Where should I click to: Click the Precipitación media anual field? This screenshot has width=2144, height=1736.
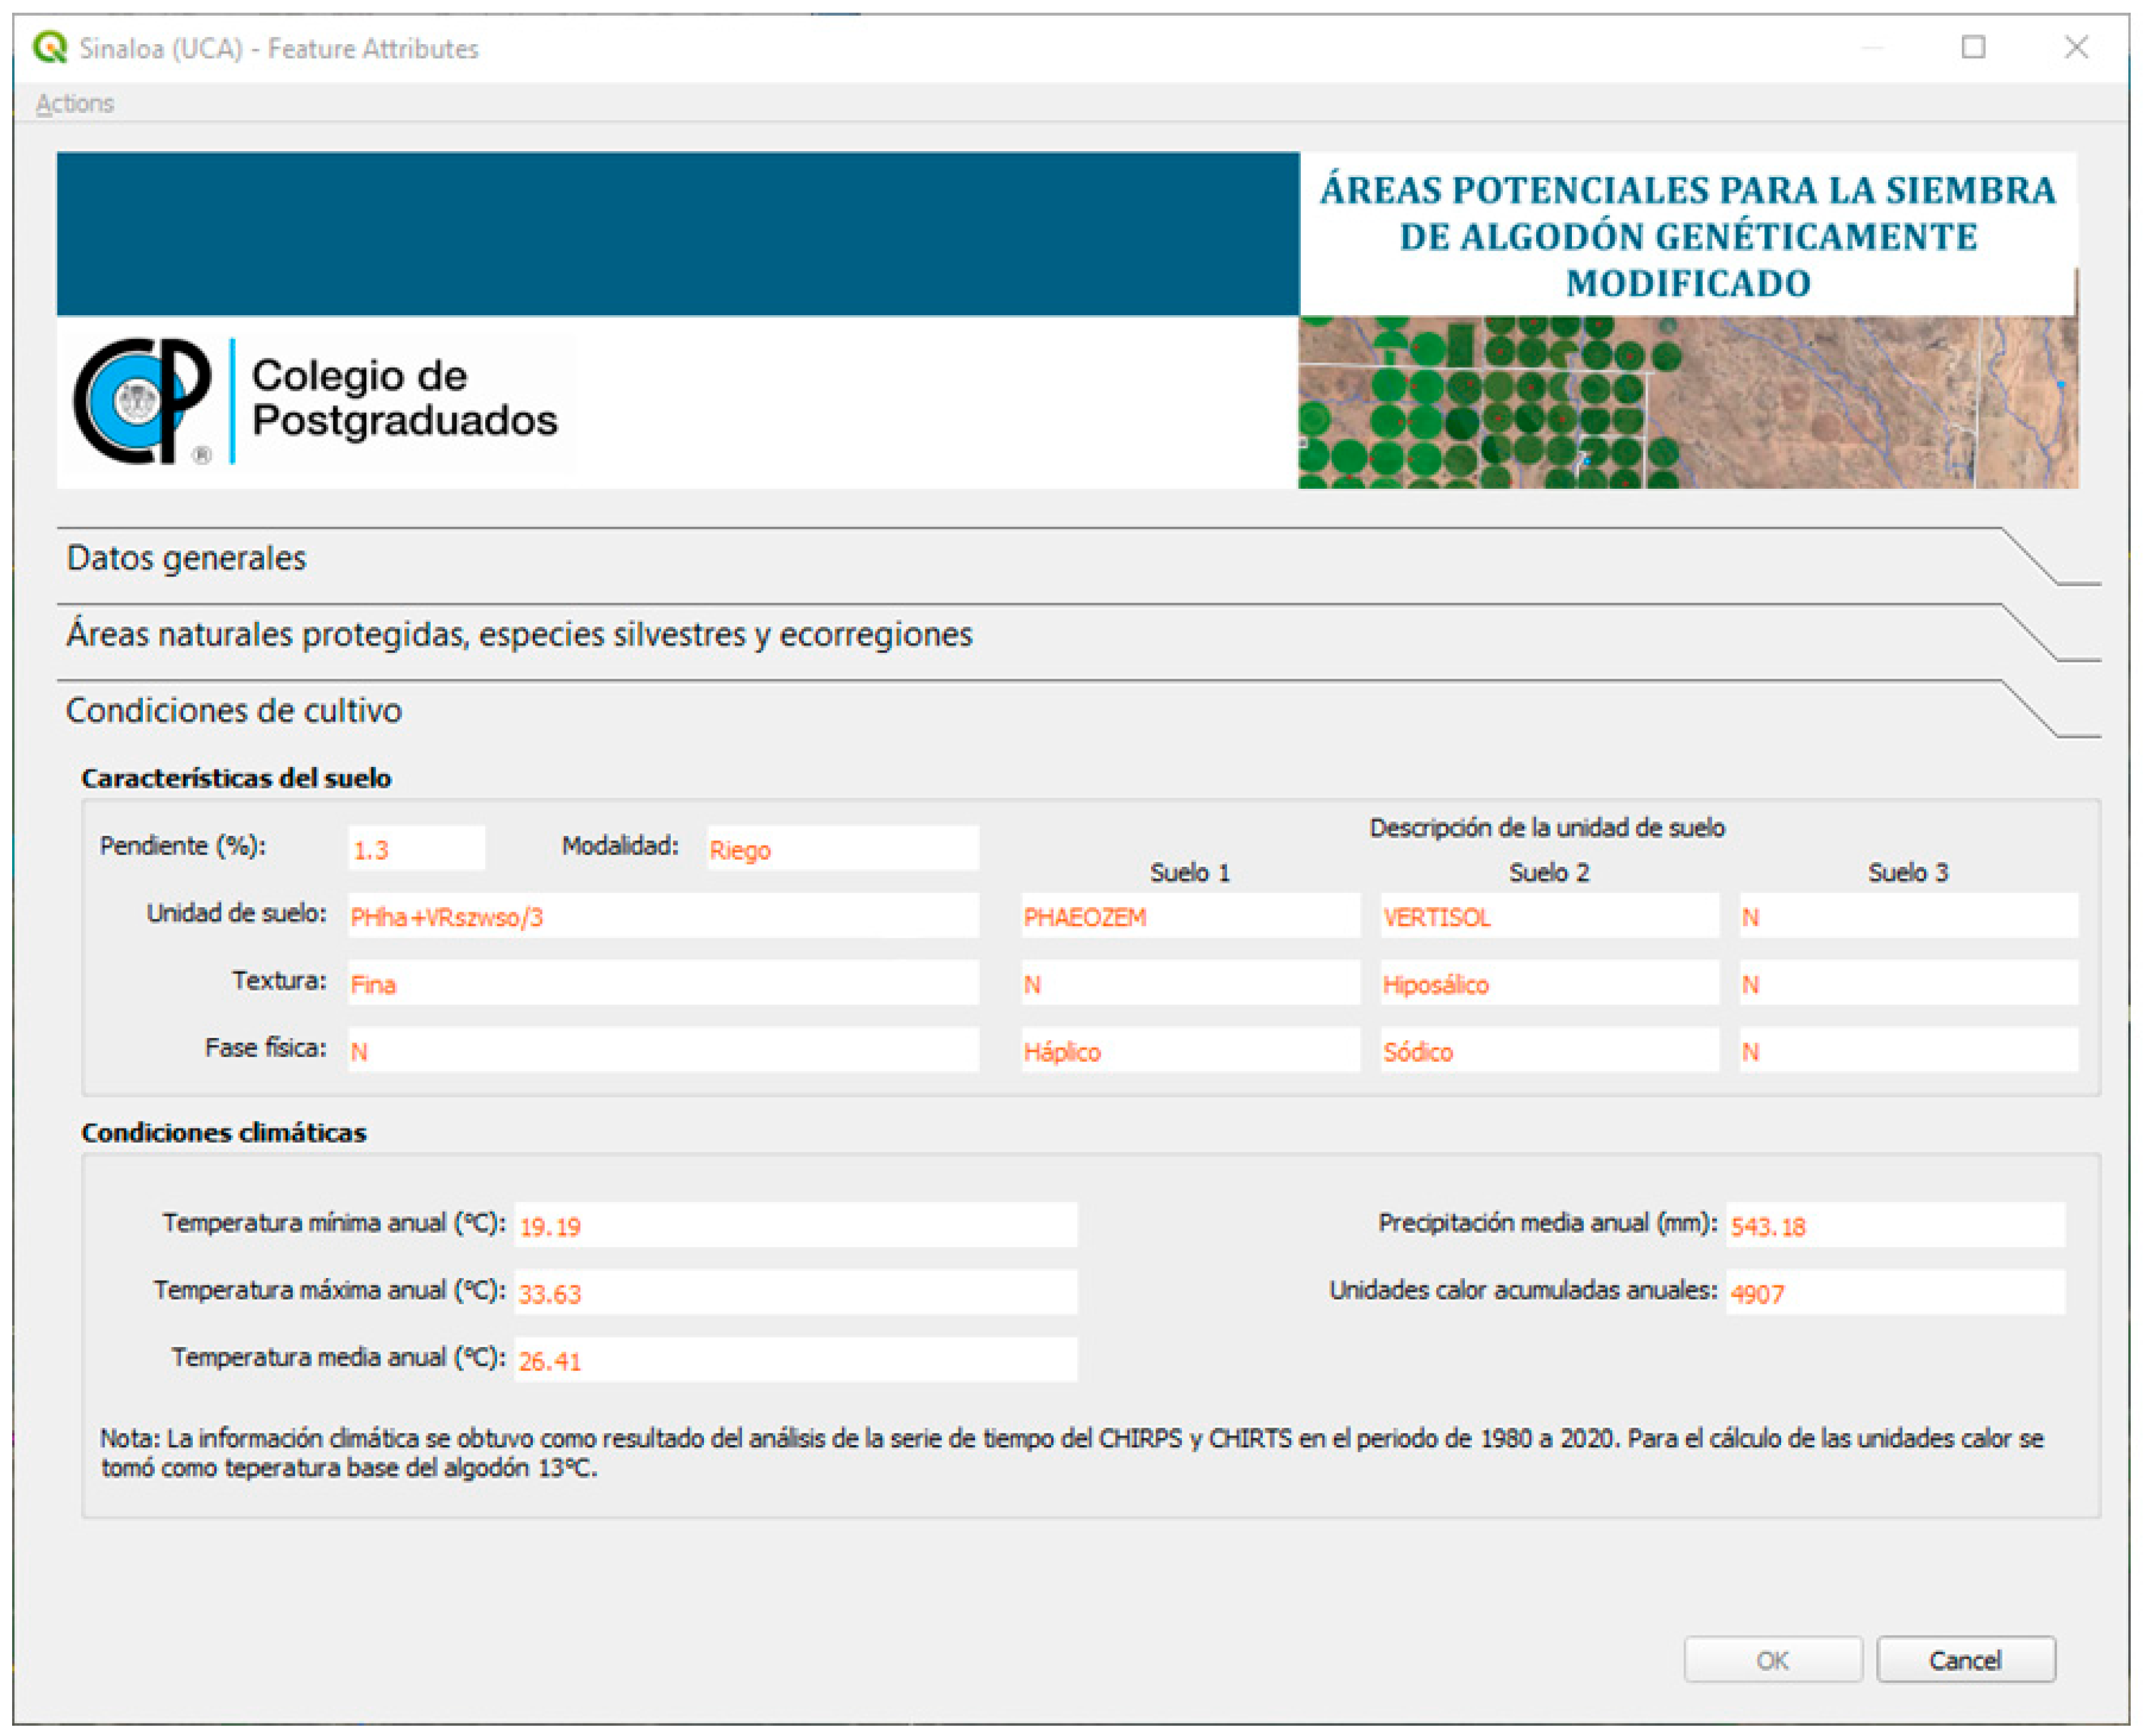1894,1225
